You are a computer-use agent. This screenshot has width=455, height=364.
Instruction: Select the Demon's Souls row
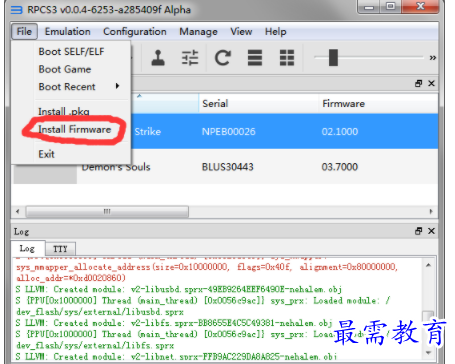(x=225, y=167)
